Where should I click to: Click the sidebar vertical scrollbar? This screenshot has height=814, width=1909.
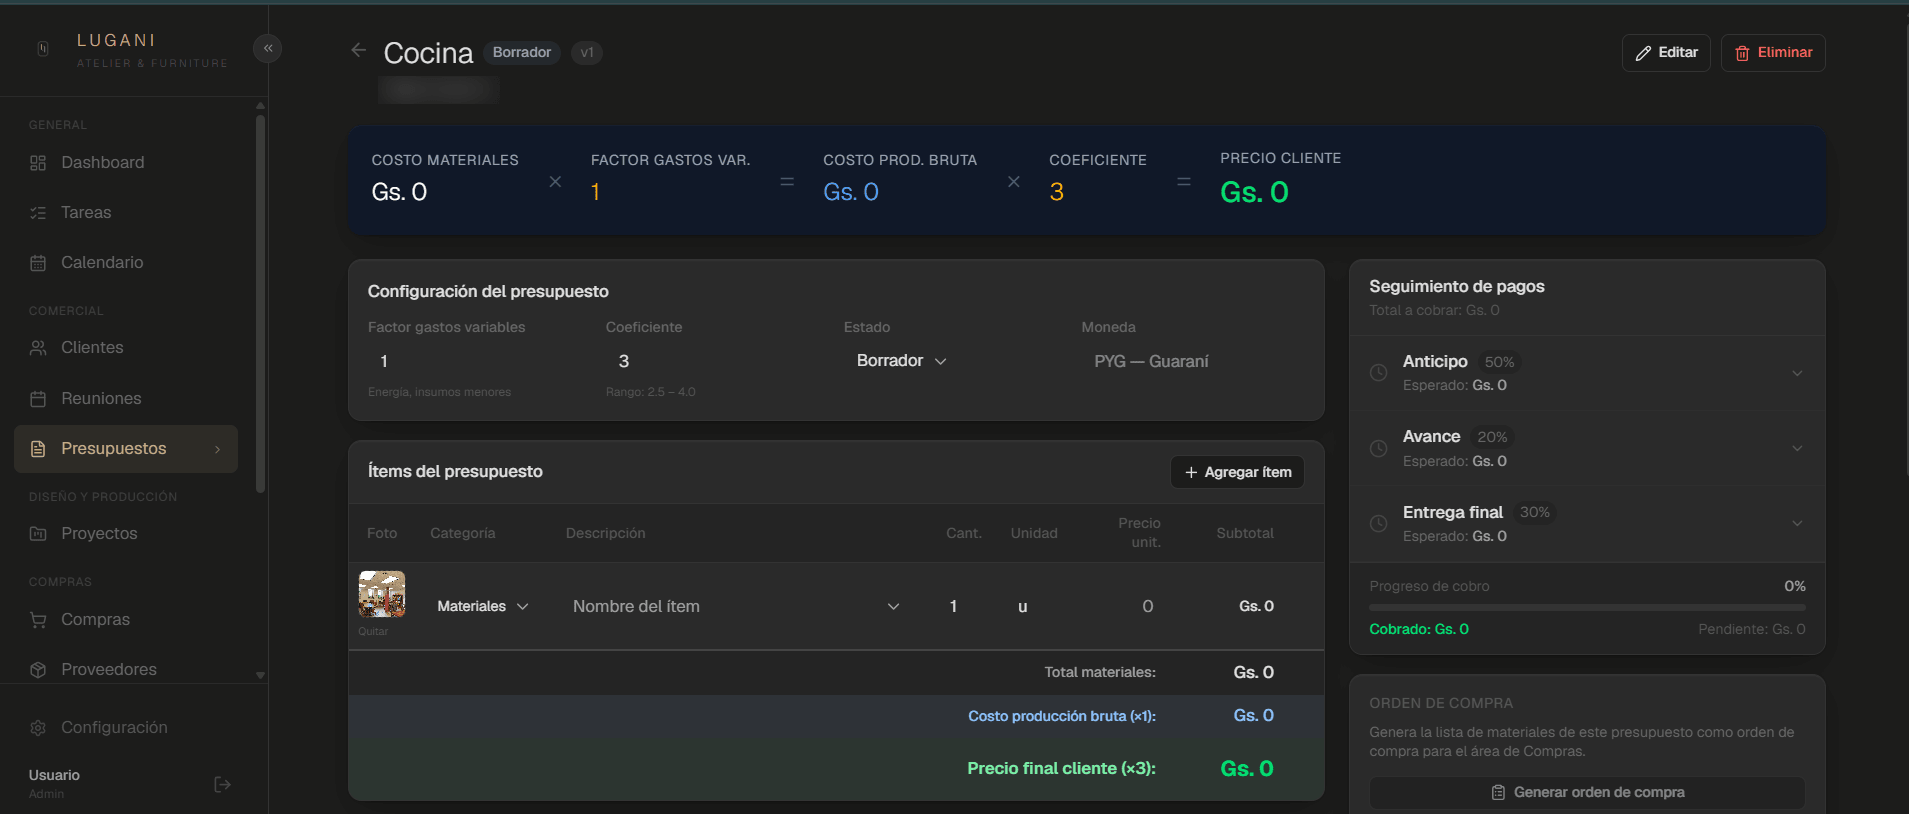260,305
